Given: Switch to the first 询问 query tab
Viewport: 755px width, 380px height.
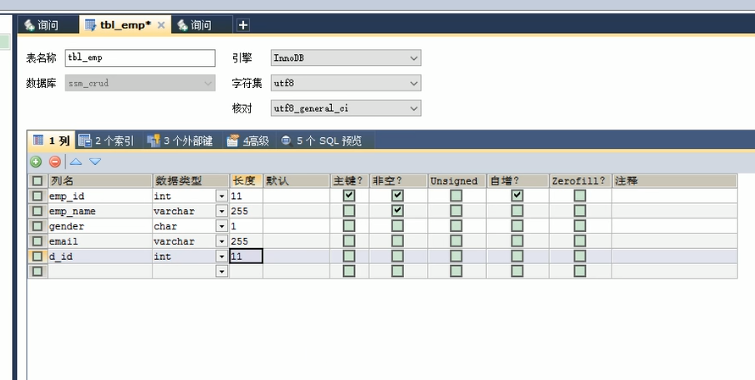Looking at the screenshot, I should click(48, 25).
